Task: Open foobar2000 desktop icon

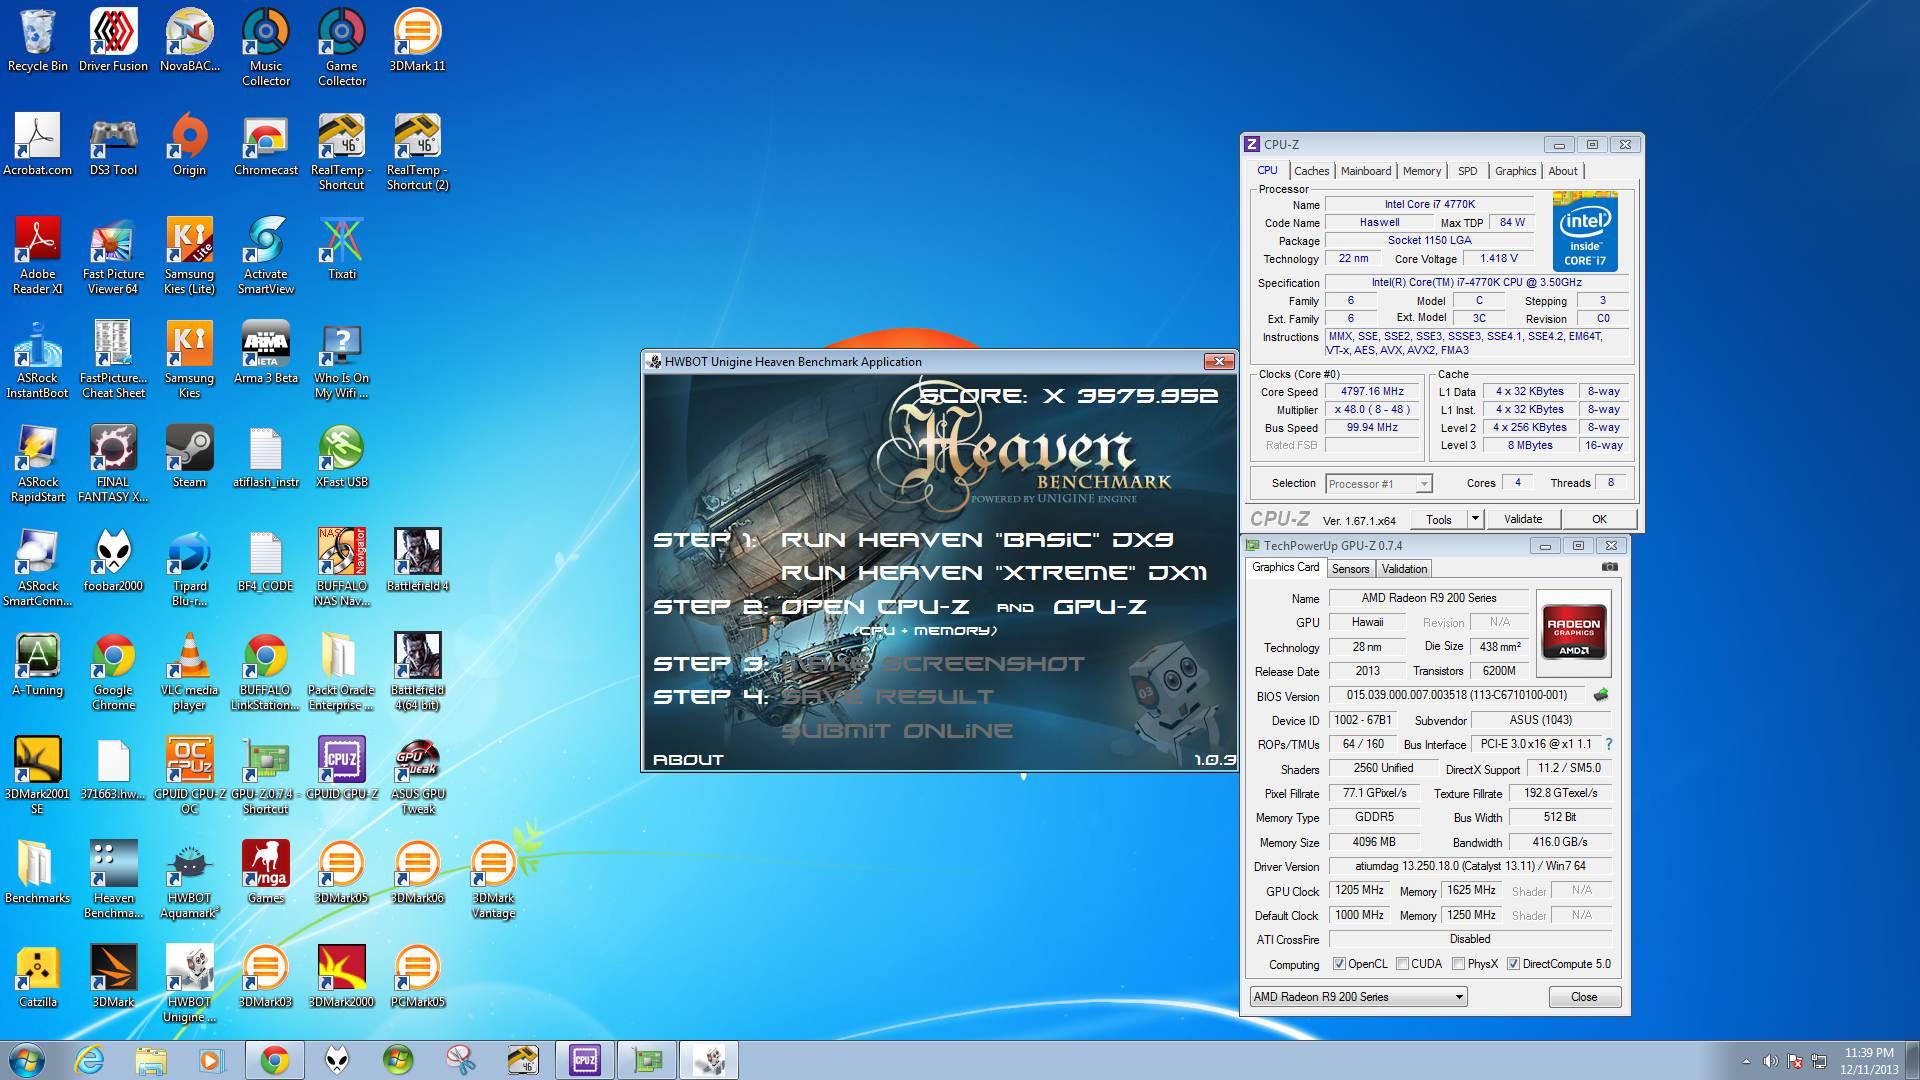Action: pos(113,560)
